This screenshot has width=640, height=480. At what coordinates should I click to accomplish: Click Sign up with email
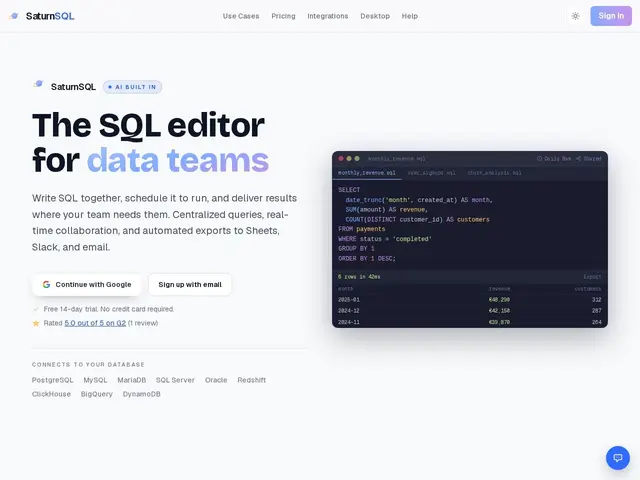point(190,284)
